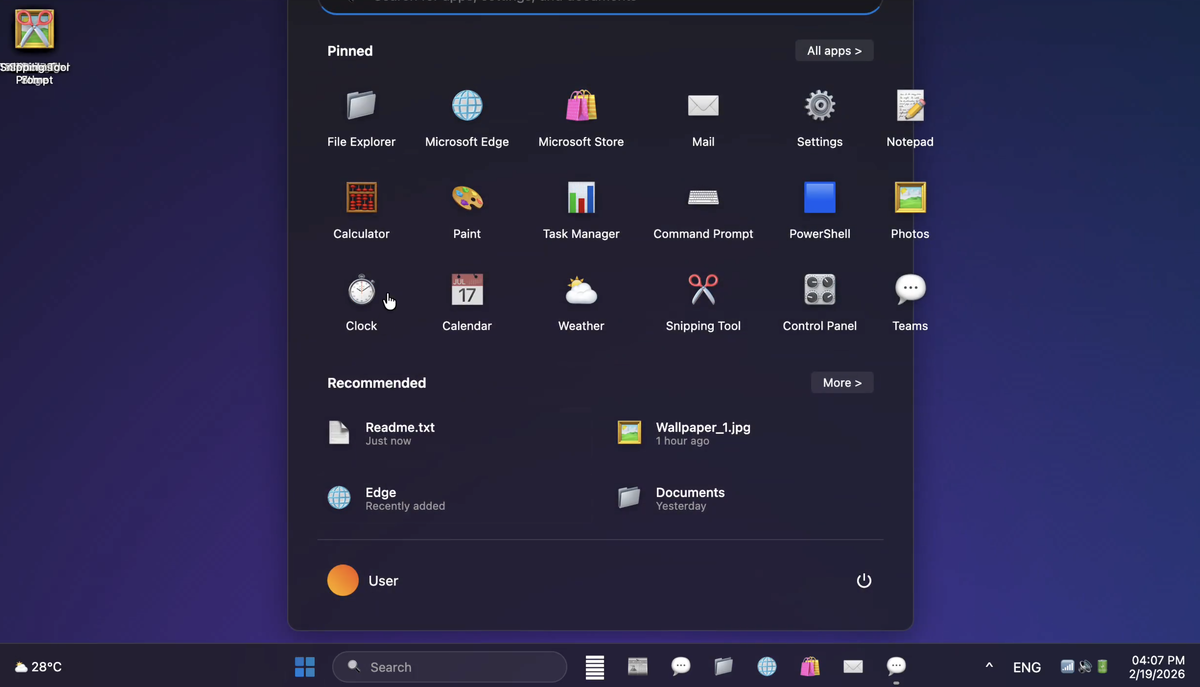Open the Photos pinned app
This screenshot has height=687, width=1200.
coord(910,210)
